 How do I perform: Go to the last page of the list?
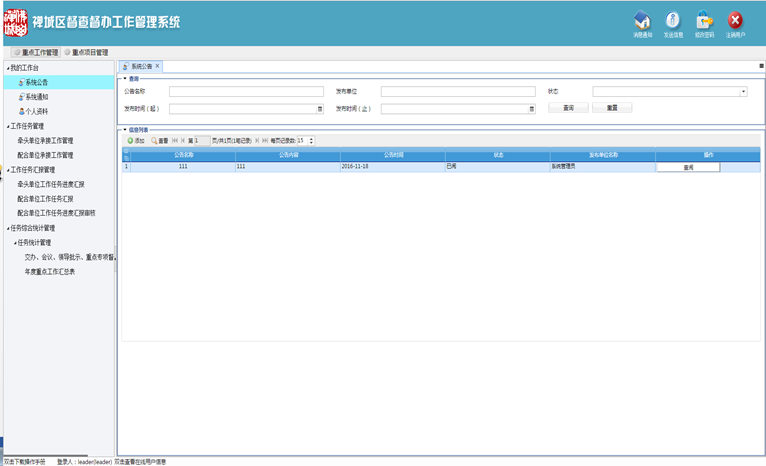pos(264,141)
